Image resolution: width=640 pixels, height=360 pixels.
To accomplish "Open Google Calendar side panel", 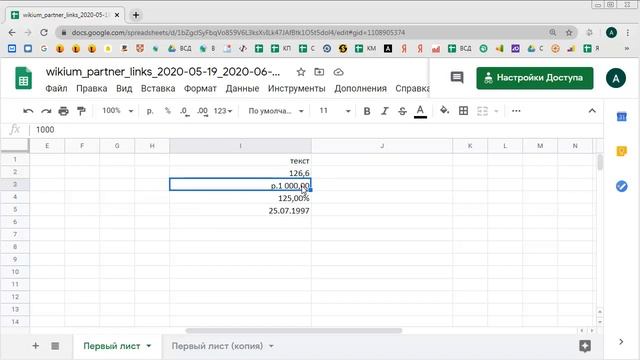I will point(622,117).
